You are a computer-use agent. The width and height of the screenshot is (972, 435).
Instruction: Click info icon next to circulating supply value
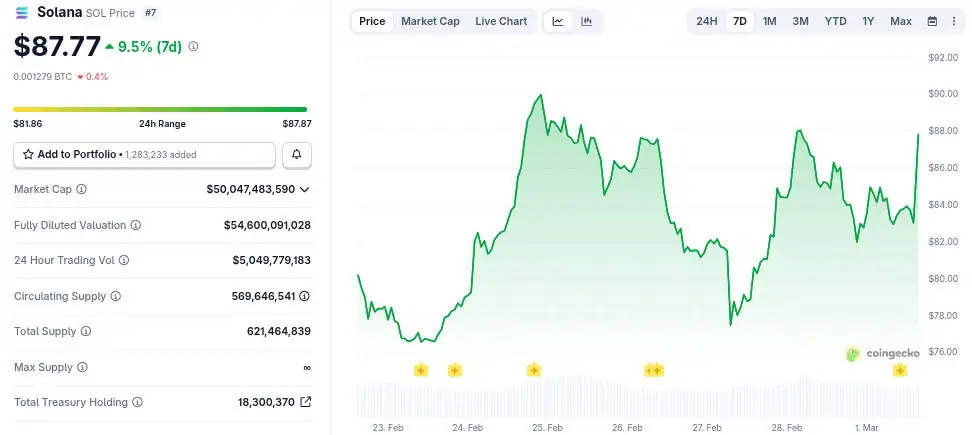304,296
